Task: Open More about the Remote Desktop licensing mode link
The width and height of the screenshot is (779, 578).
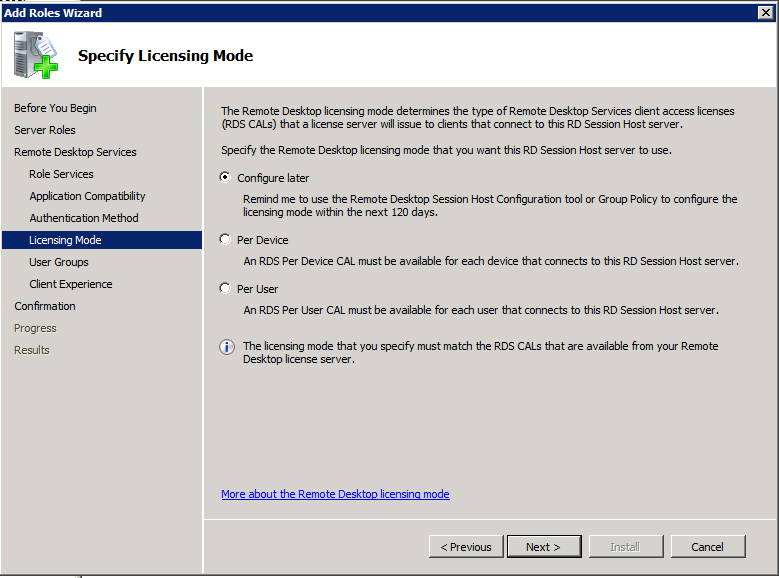Action: coord(335,494)
